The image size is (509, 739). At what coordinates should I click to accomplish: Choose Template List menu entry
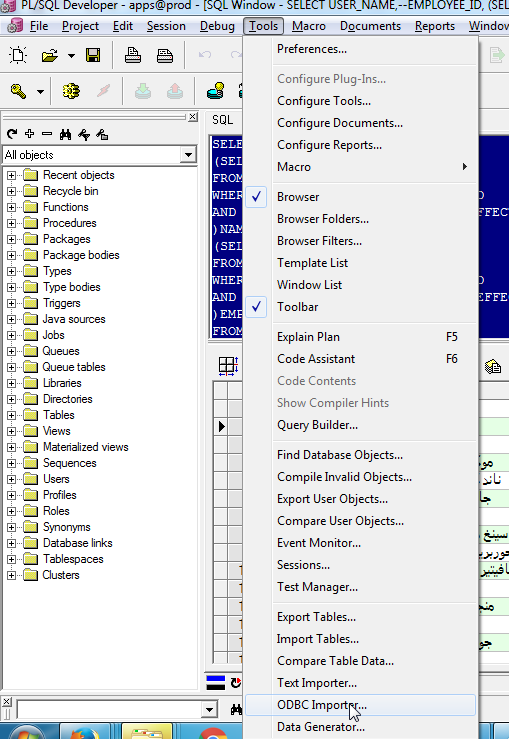tap(361, 263)
